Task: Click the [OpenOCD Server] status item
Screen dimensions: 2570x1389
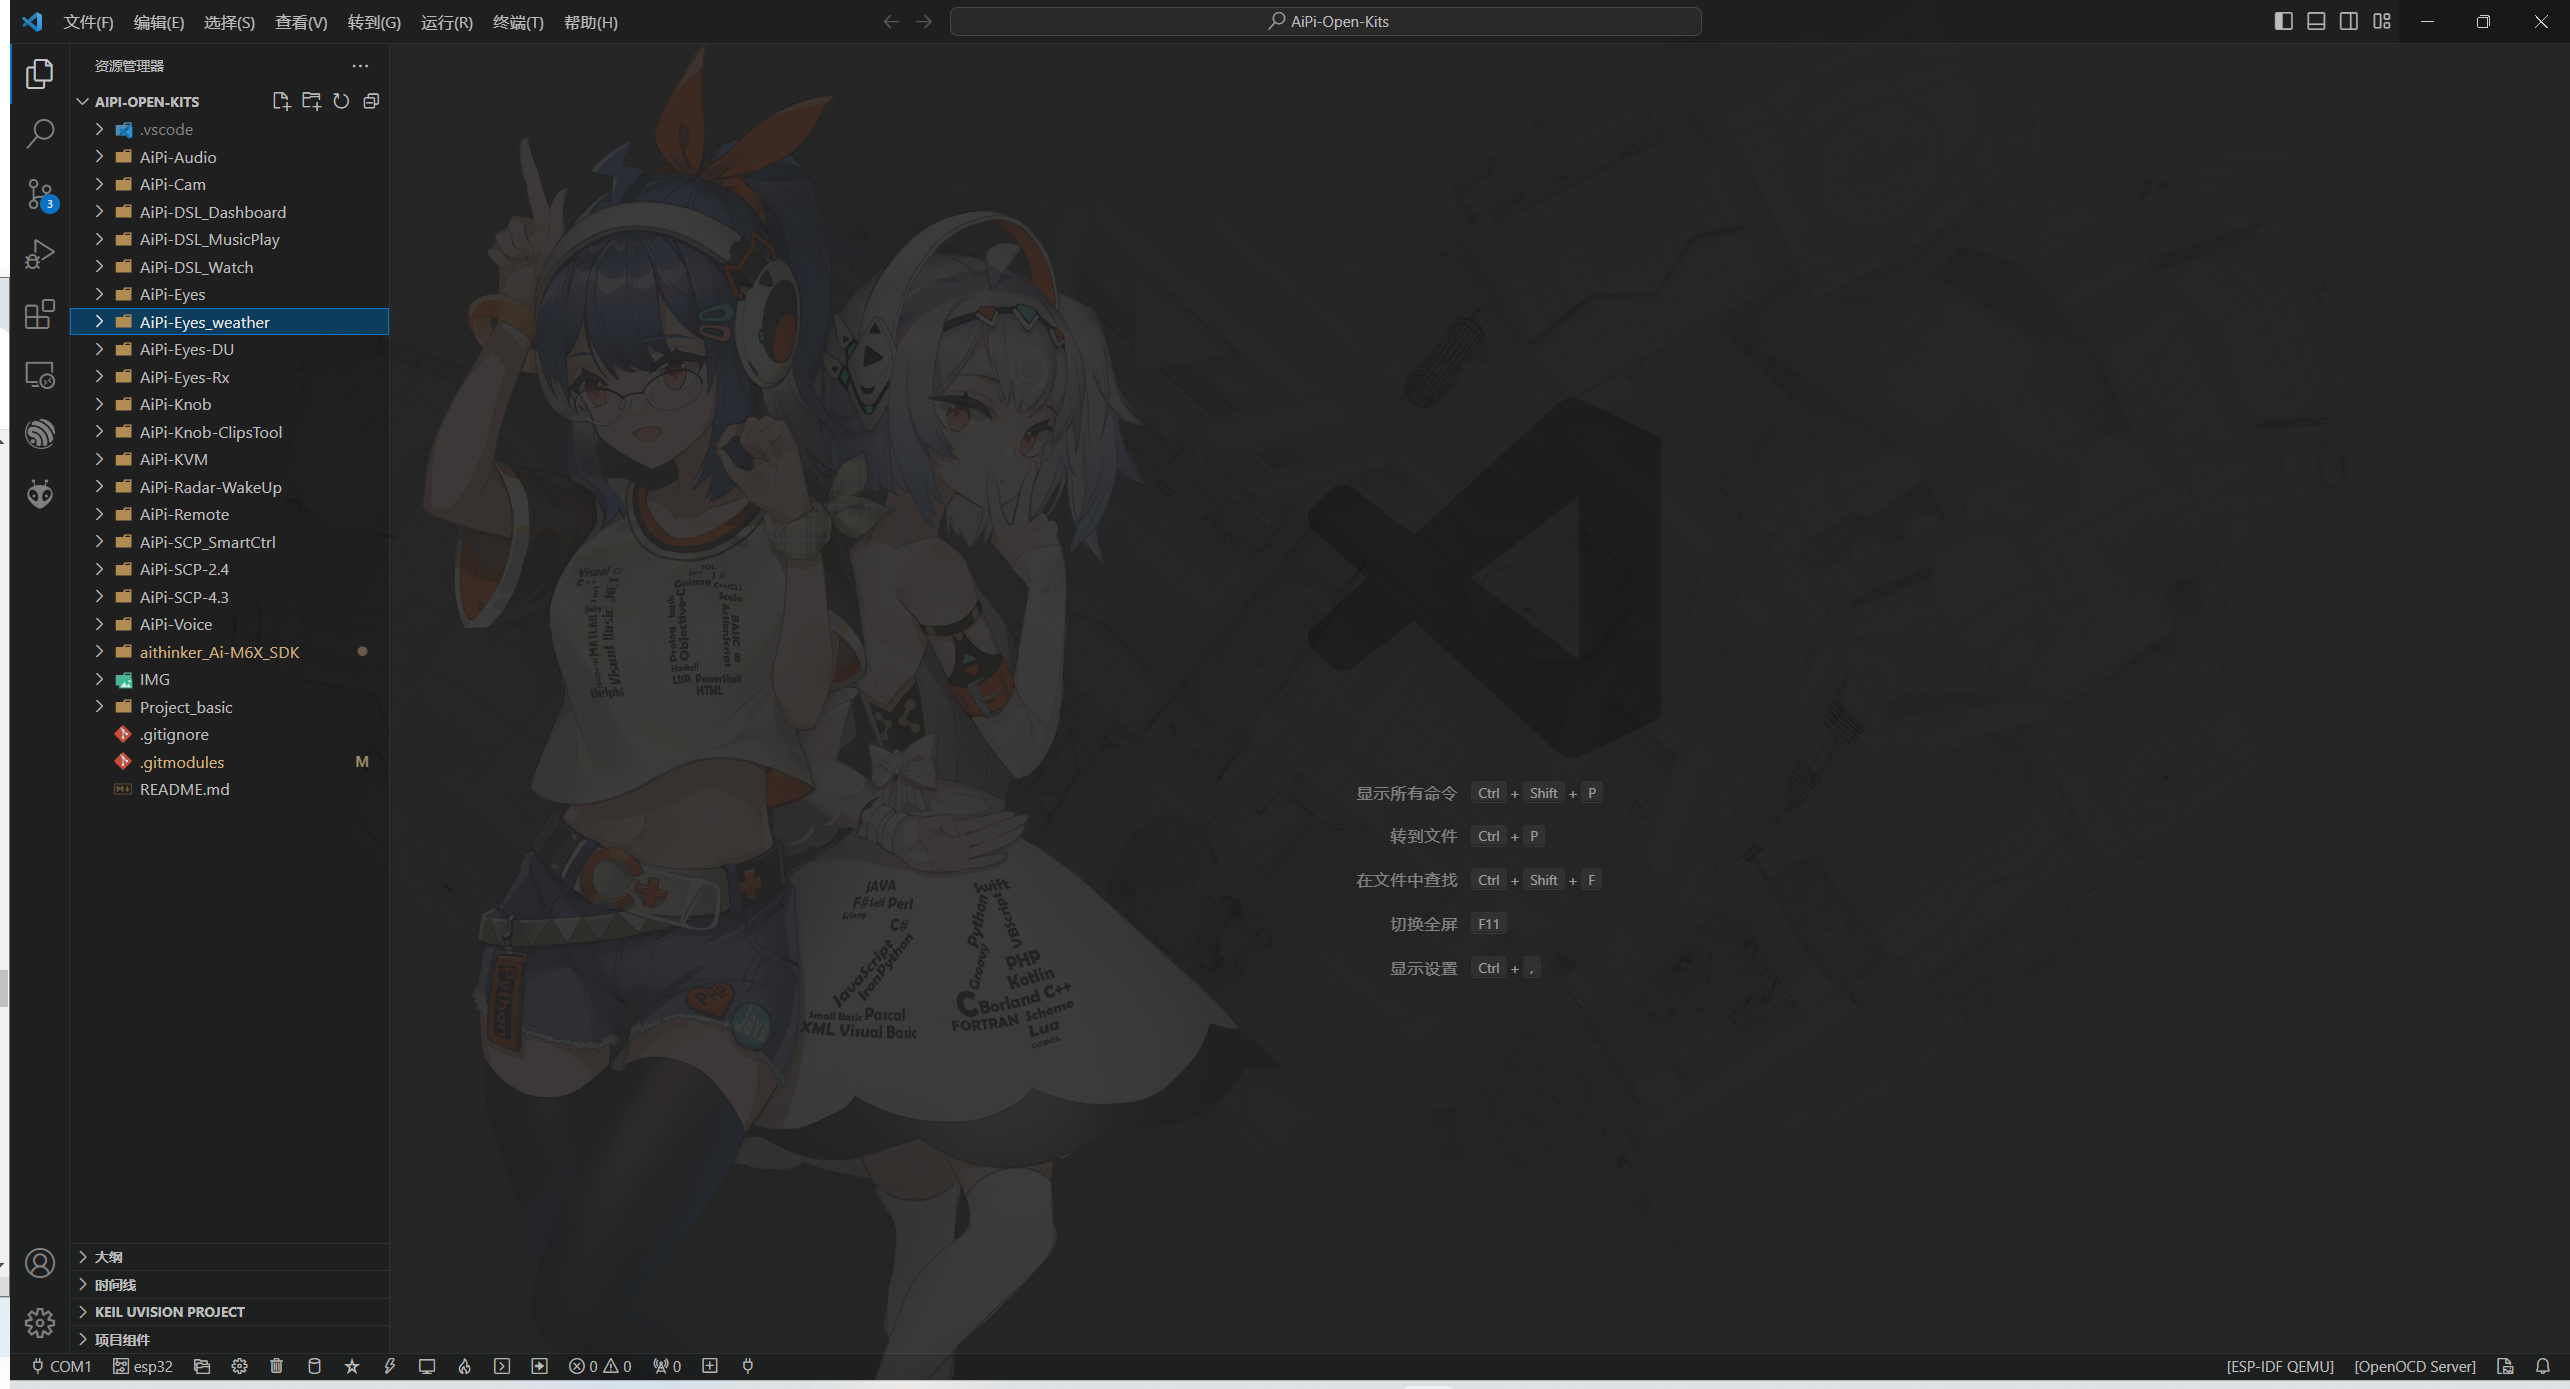Action: click(2415, 1366)
